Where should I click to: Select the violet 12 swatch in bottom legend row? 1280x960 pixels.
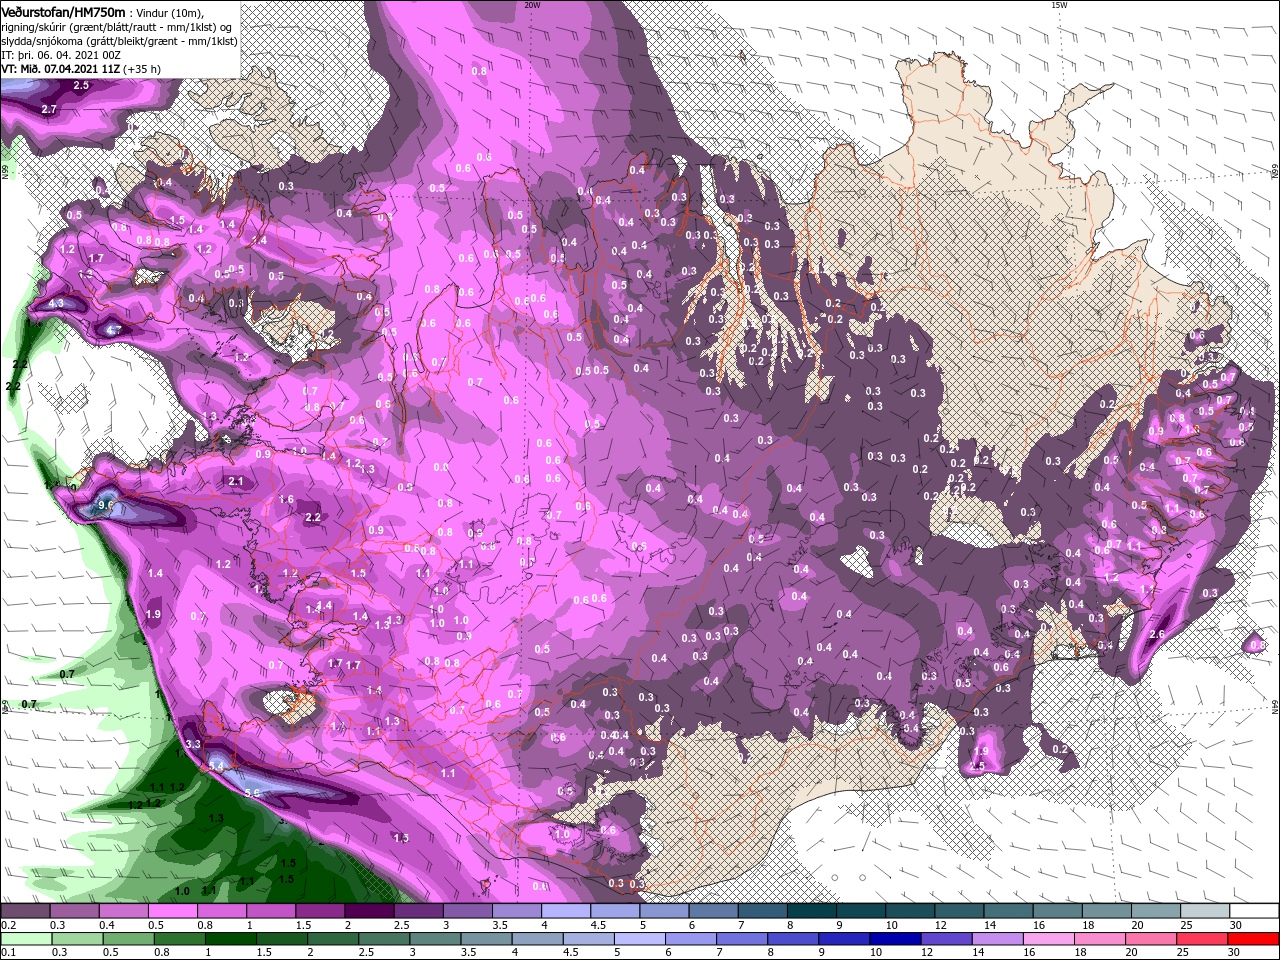946,939
